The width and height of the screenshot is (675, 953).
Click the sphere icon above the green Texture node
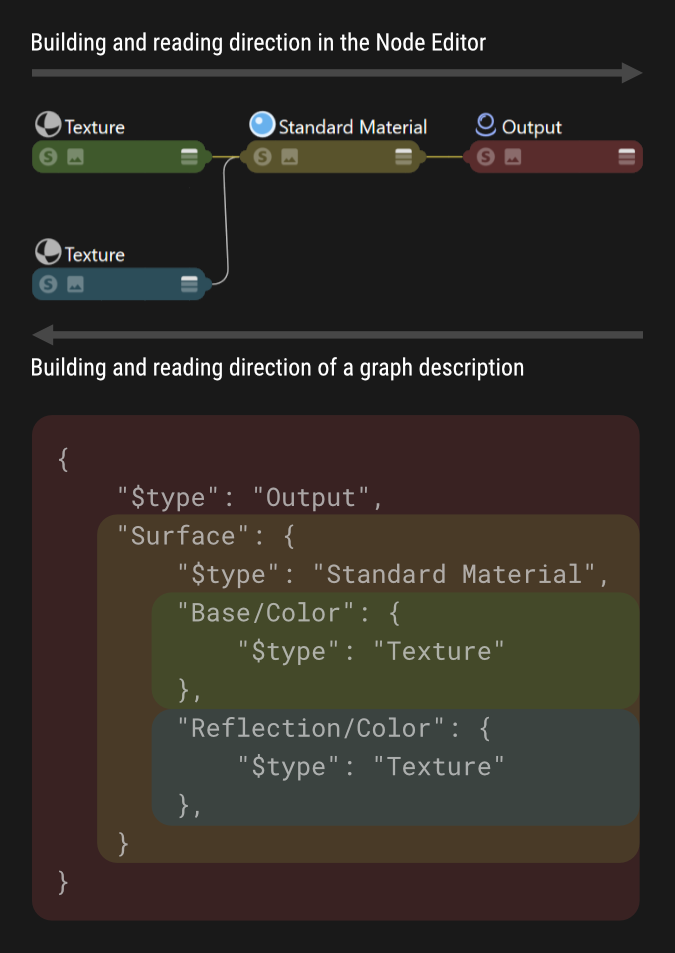(x=48, y=125)
